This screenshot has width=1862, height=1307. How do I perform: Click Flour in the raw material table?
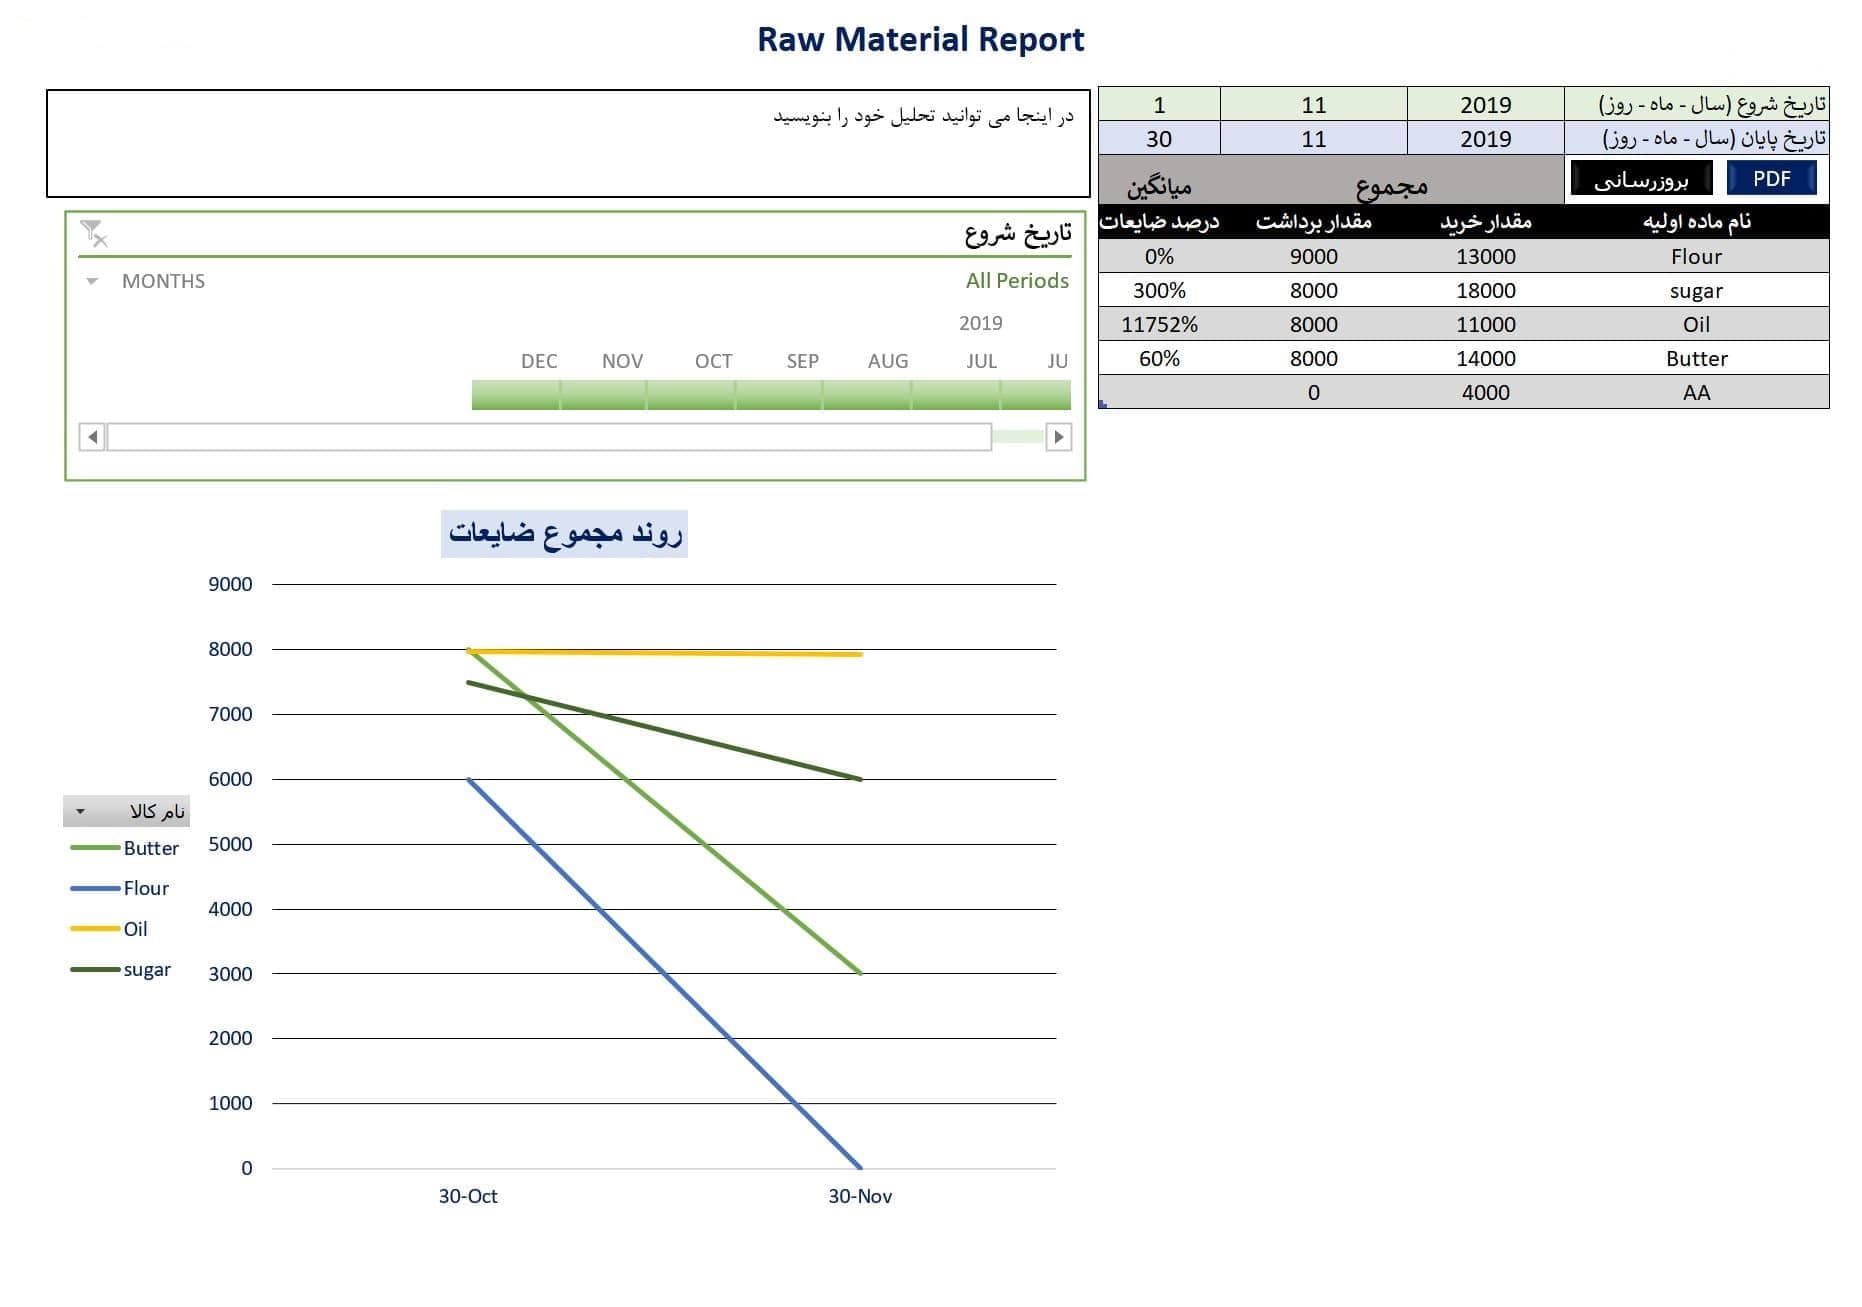point(1696,256)
